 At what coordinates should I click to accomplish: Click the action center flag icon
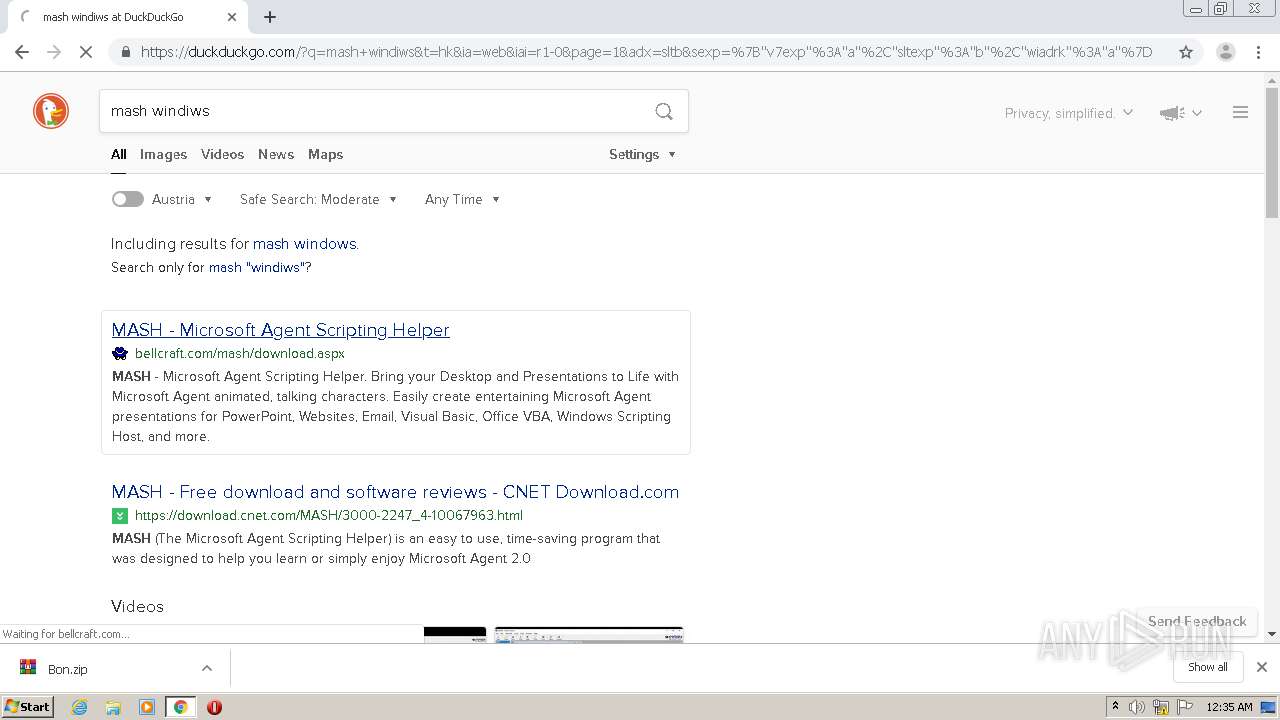[1185, 707]
